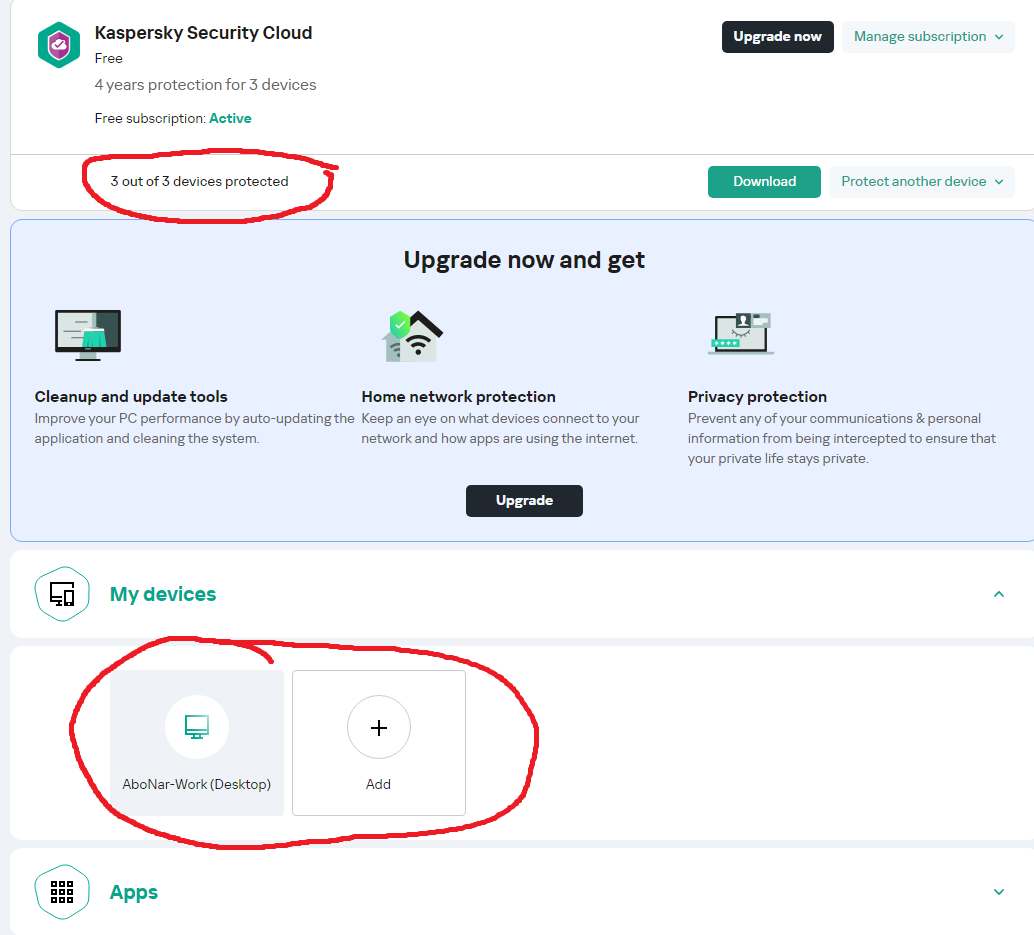Click the Kaspersky Security Cloud title
The width and height of the screenshot is (1034, 935).
pos(203,33)
